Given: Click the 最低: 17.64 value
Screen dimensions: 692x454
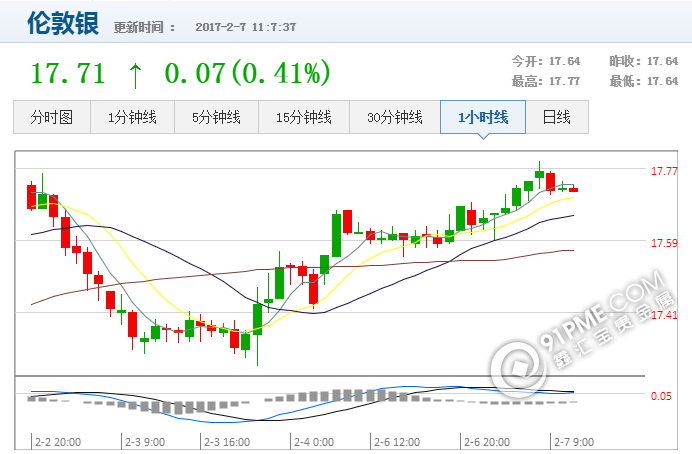Looking at the screenshot, I should tap(644, 81).
